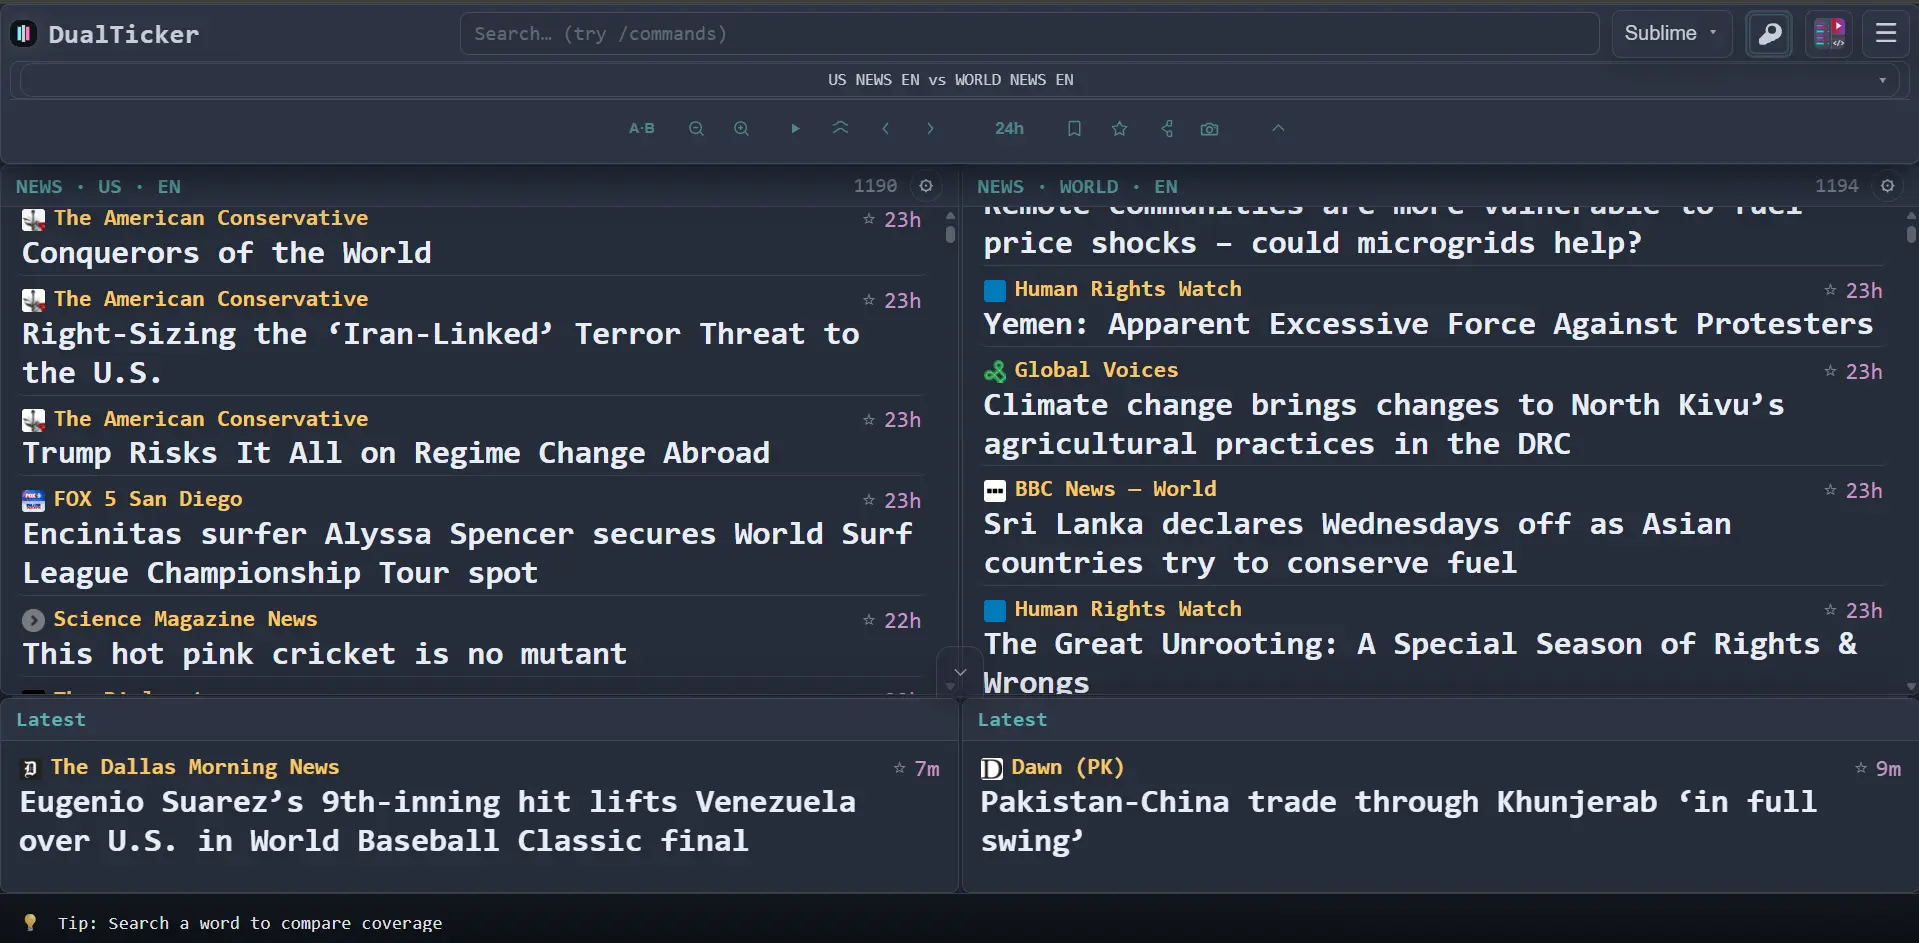This screenshot has width=1919, height=943.
Task: Open 'Trump Risks It All' headline
Action: (396, 453)
